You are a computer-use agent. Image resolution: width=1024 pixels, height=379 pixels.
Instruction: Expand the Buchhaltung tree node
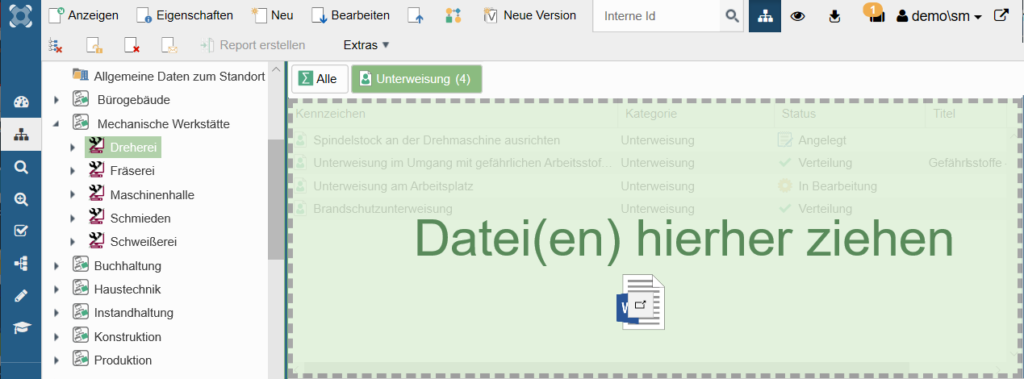tap(56, 266)
